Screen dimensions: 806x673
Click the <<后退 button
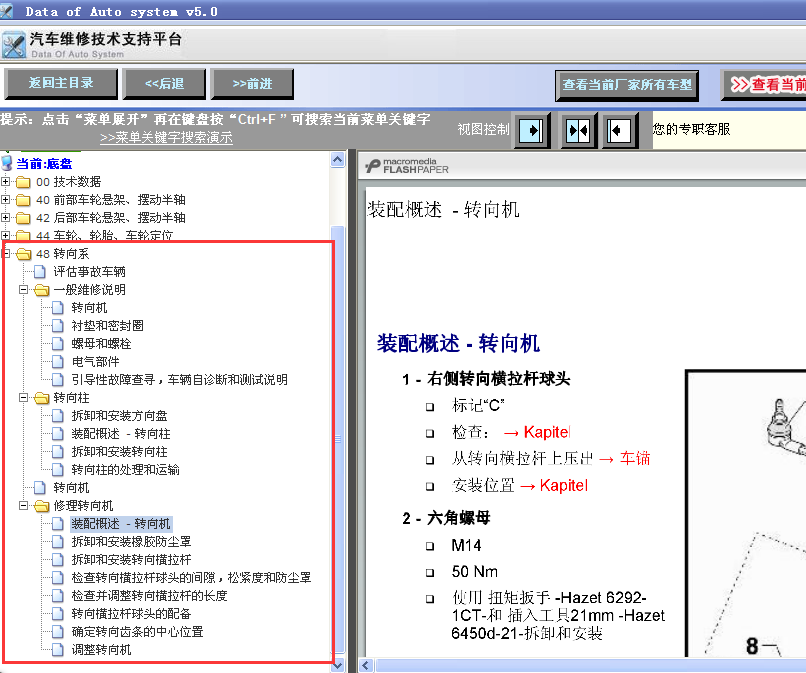point(164,83)
